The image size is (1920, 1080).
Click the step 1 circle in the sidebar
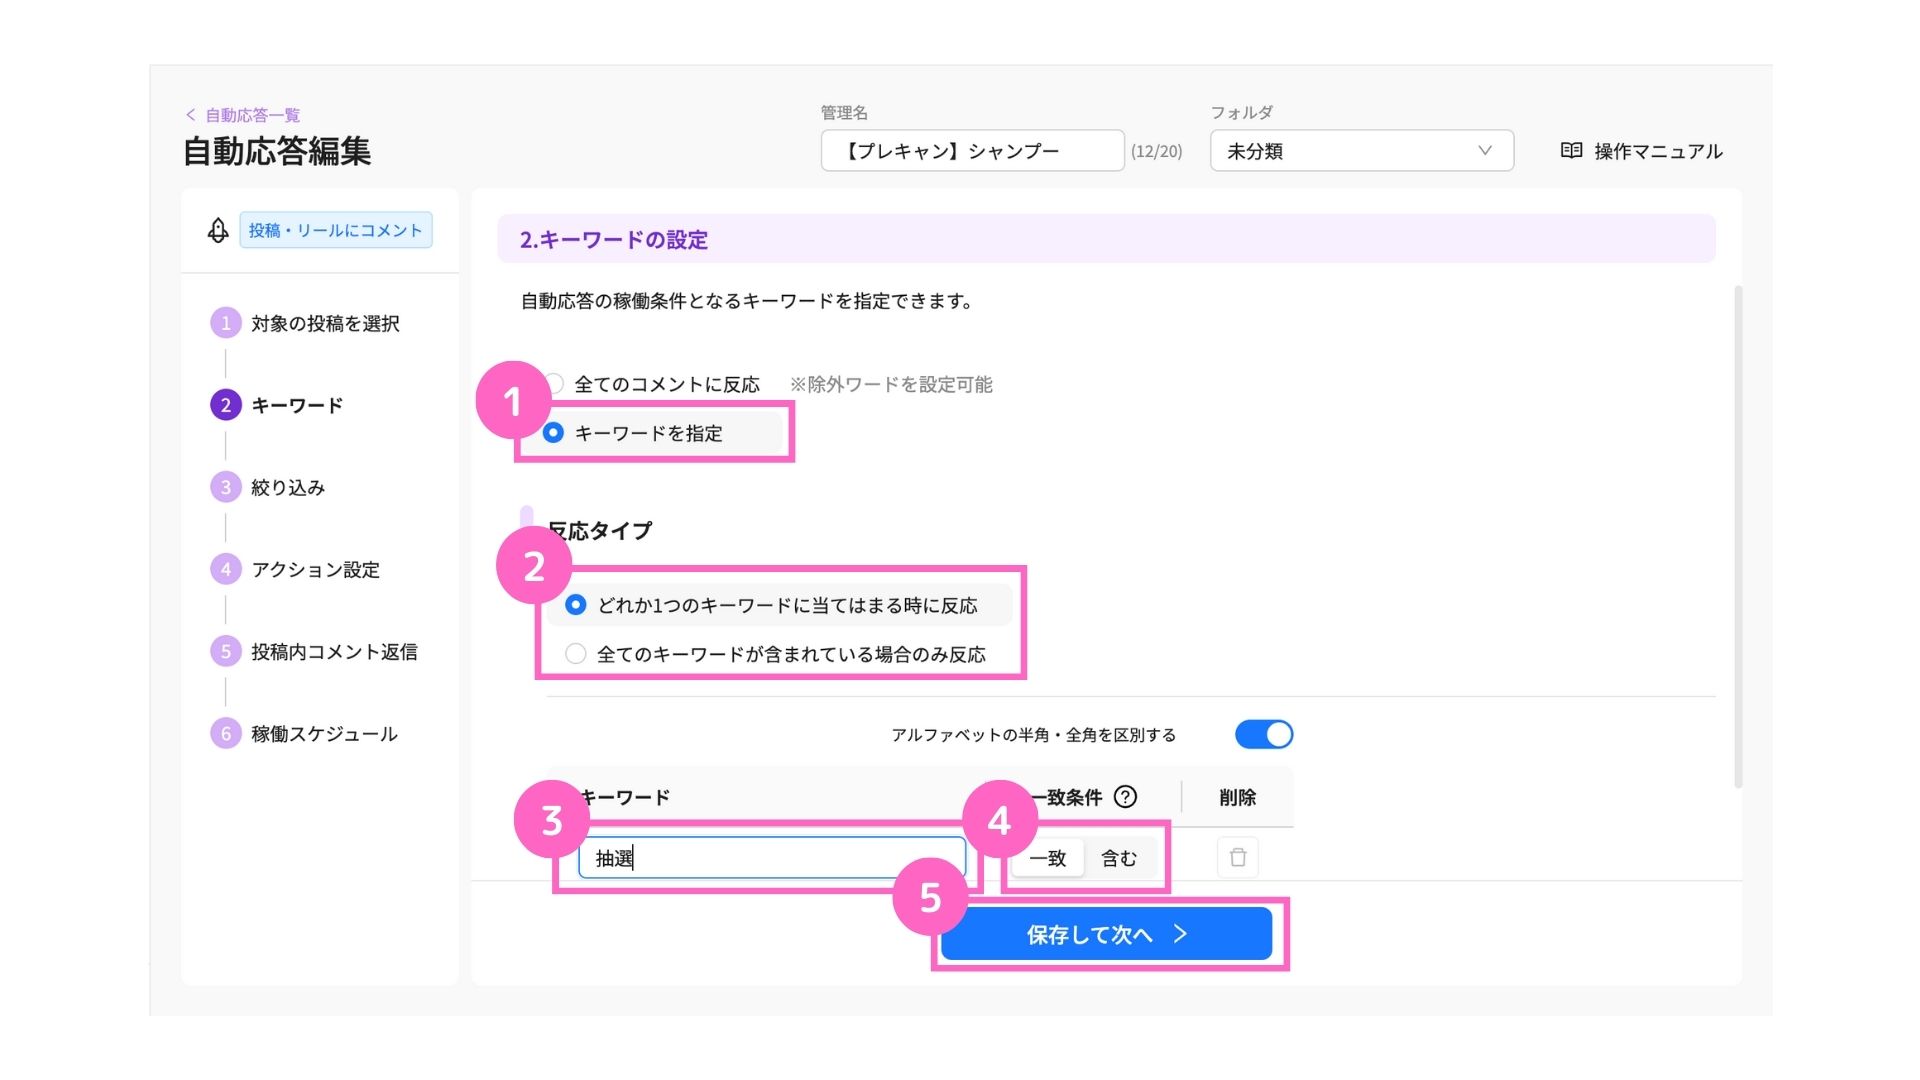[226, 323]
